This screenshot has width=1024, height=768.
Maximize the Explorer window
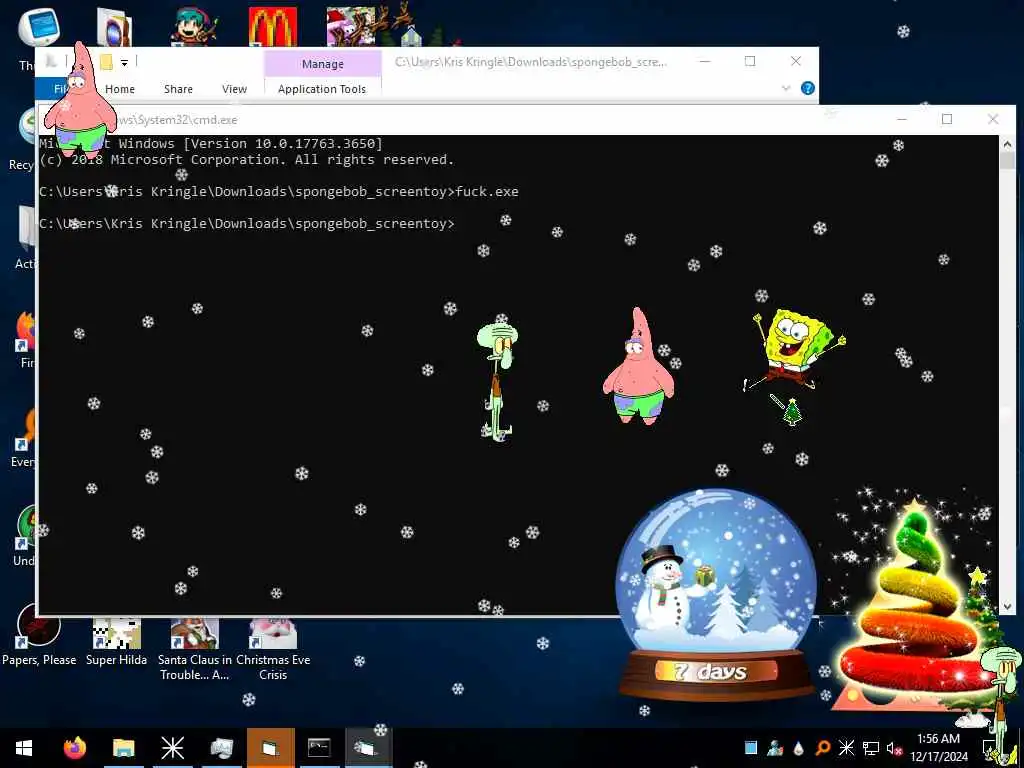pos(750,61)
